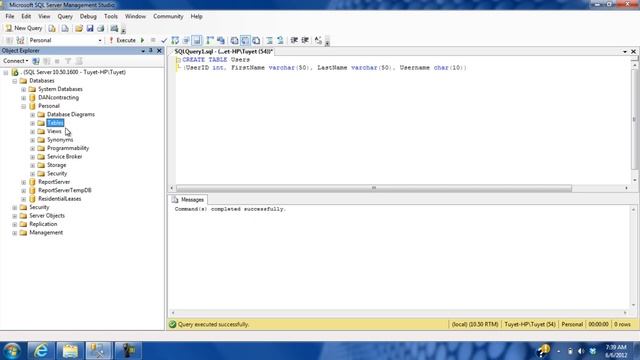The image size is (640, 360).
Task: Select the Management folder
Action: pos(46,232)
